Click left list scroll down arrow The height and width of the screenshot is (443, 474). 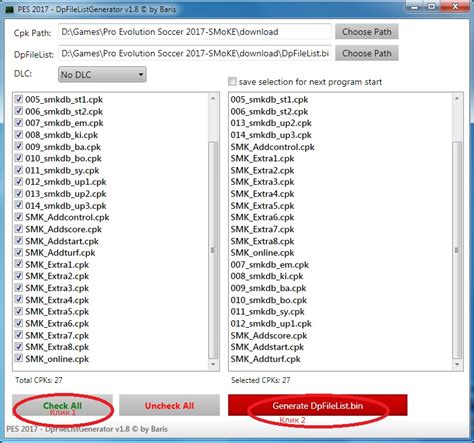point(213,364)
